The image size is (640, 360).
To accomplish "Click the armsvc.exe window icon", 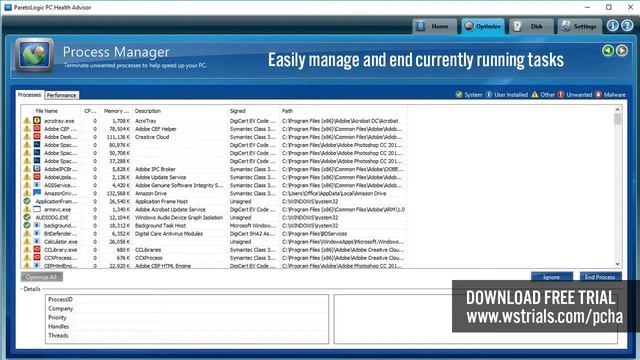I will [x=37, y=209].
